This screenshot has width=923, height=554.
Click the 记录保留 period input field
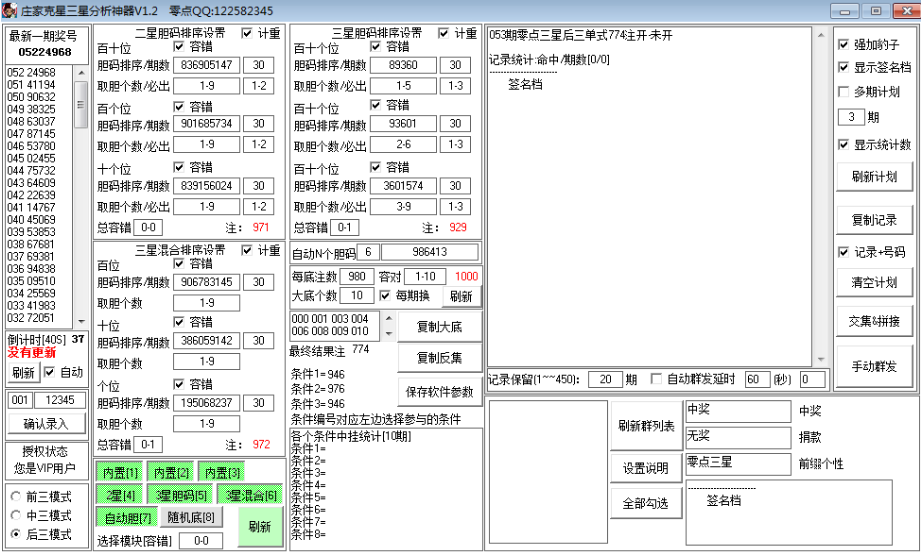coord(604,380)
